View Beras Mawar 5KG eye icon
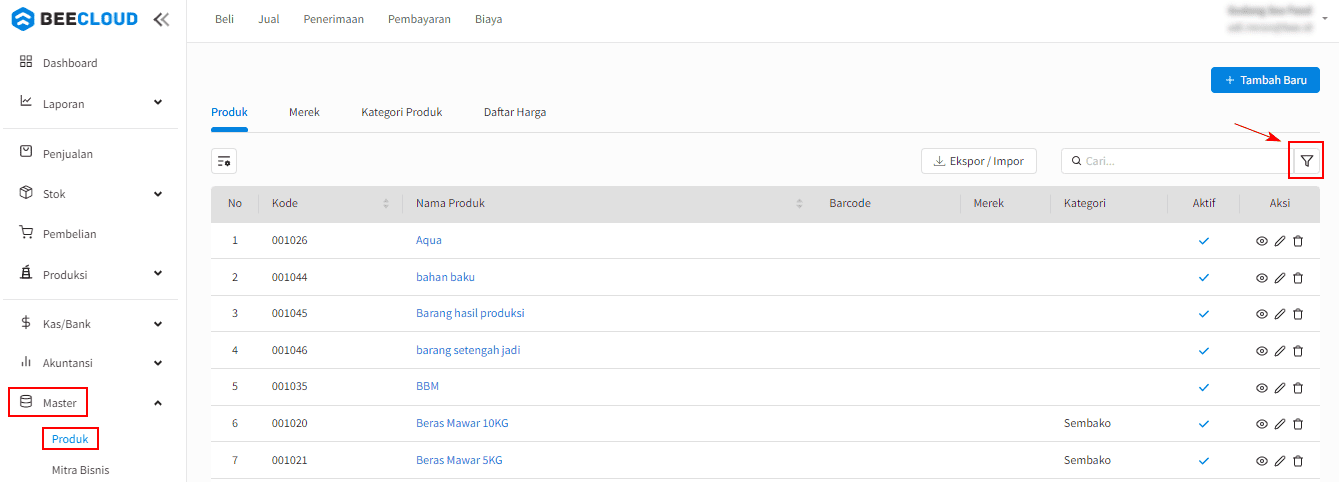This screenshot has height=482, width=1339. click(1262, 461)
